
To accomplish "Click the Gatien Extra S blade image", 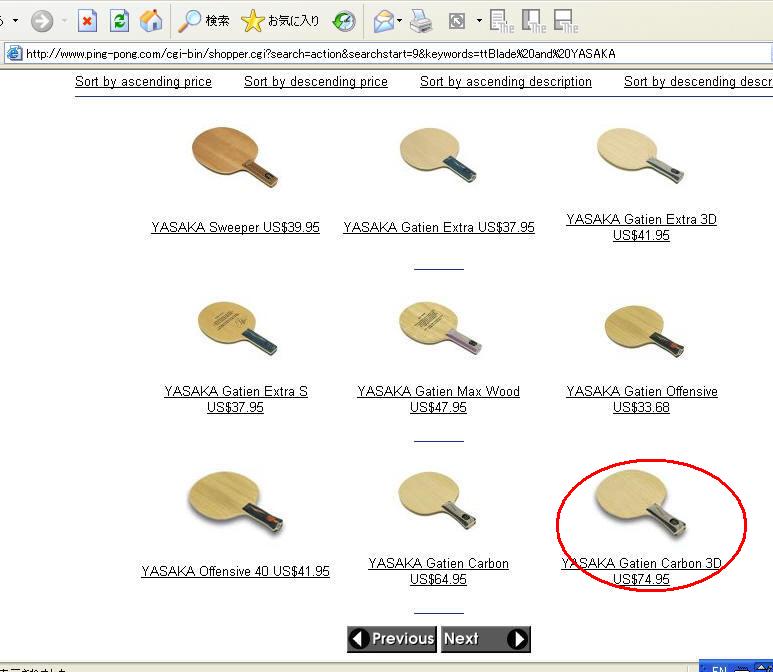I will (237, 328).
